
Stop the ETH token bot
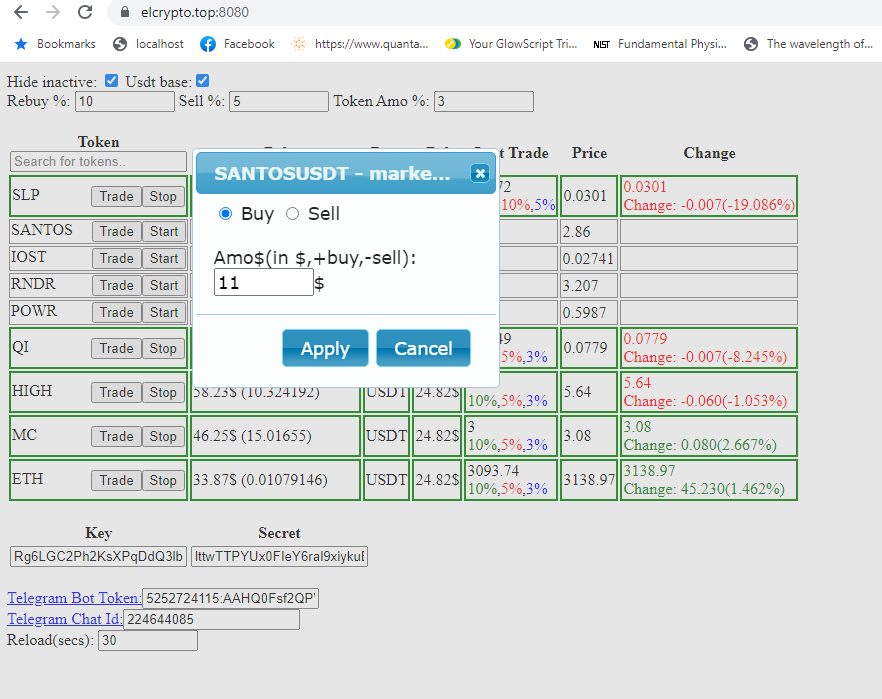point(163,480)
